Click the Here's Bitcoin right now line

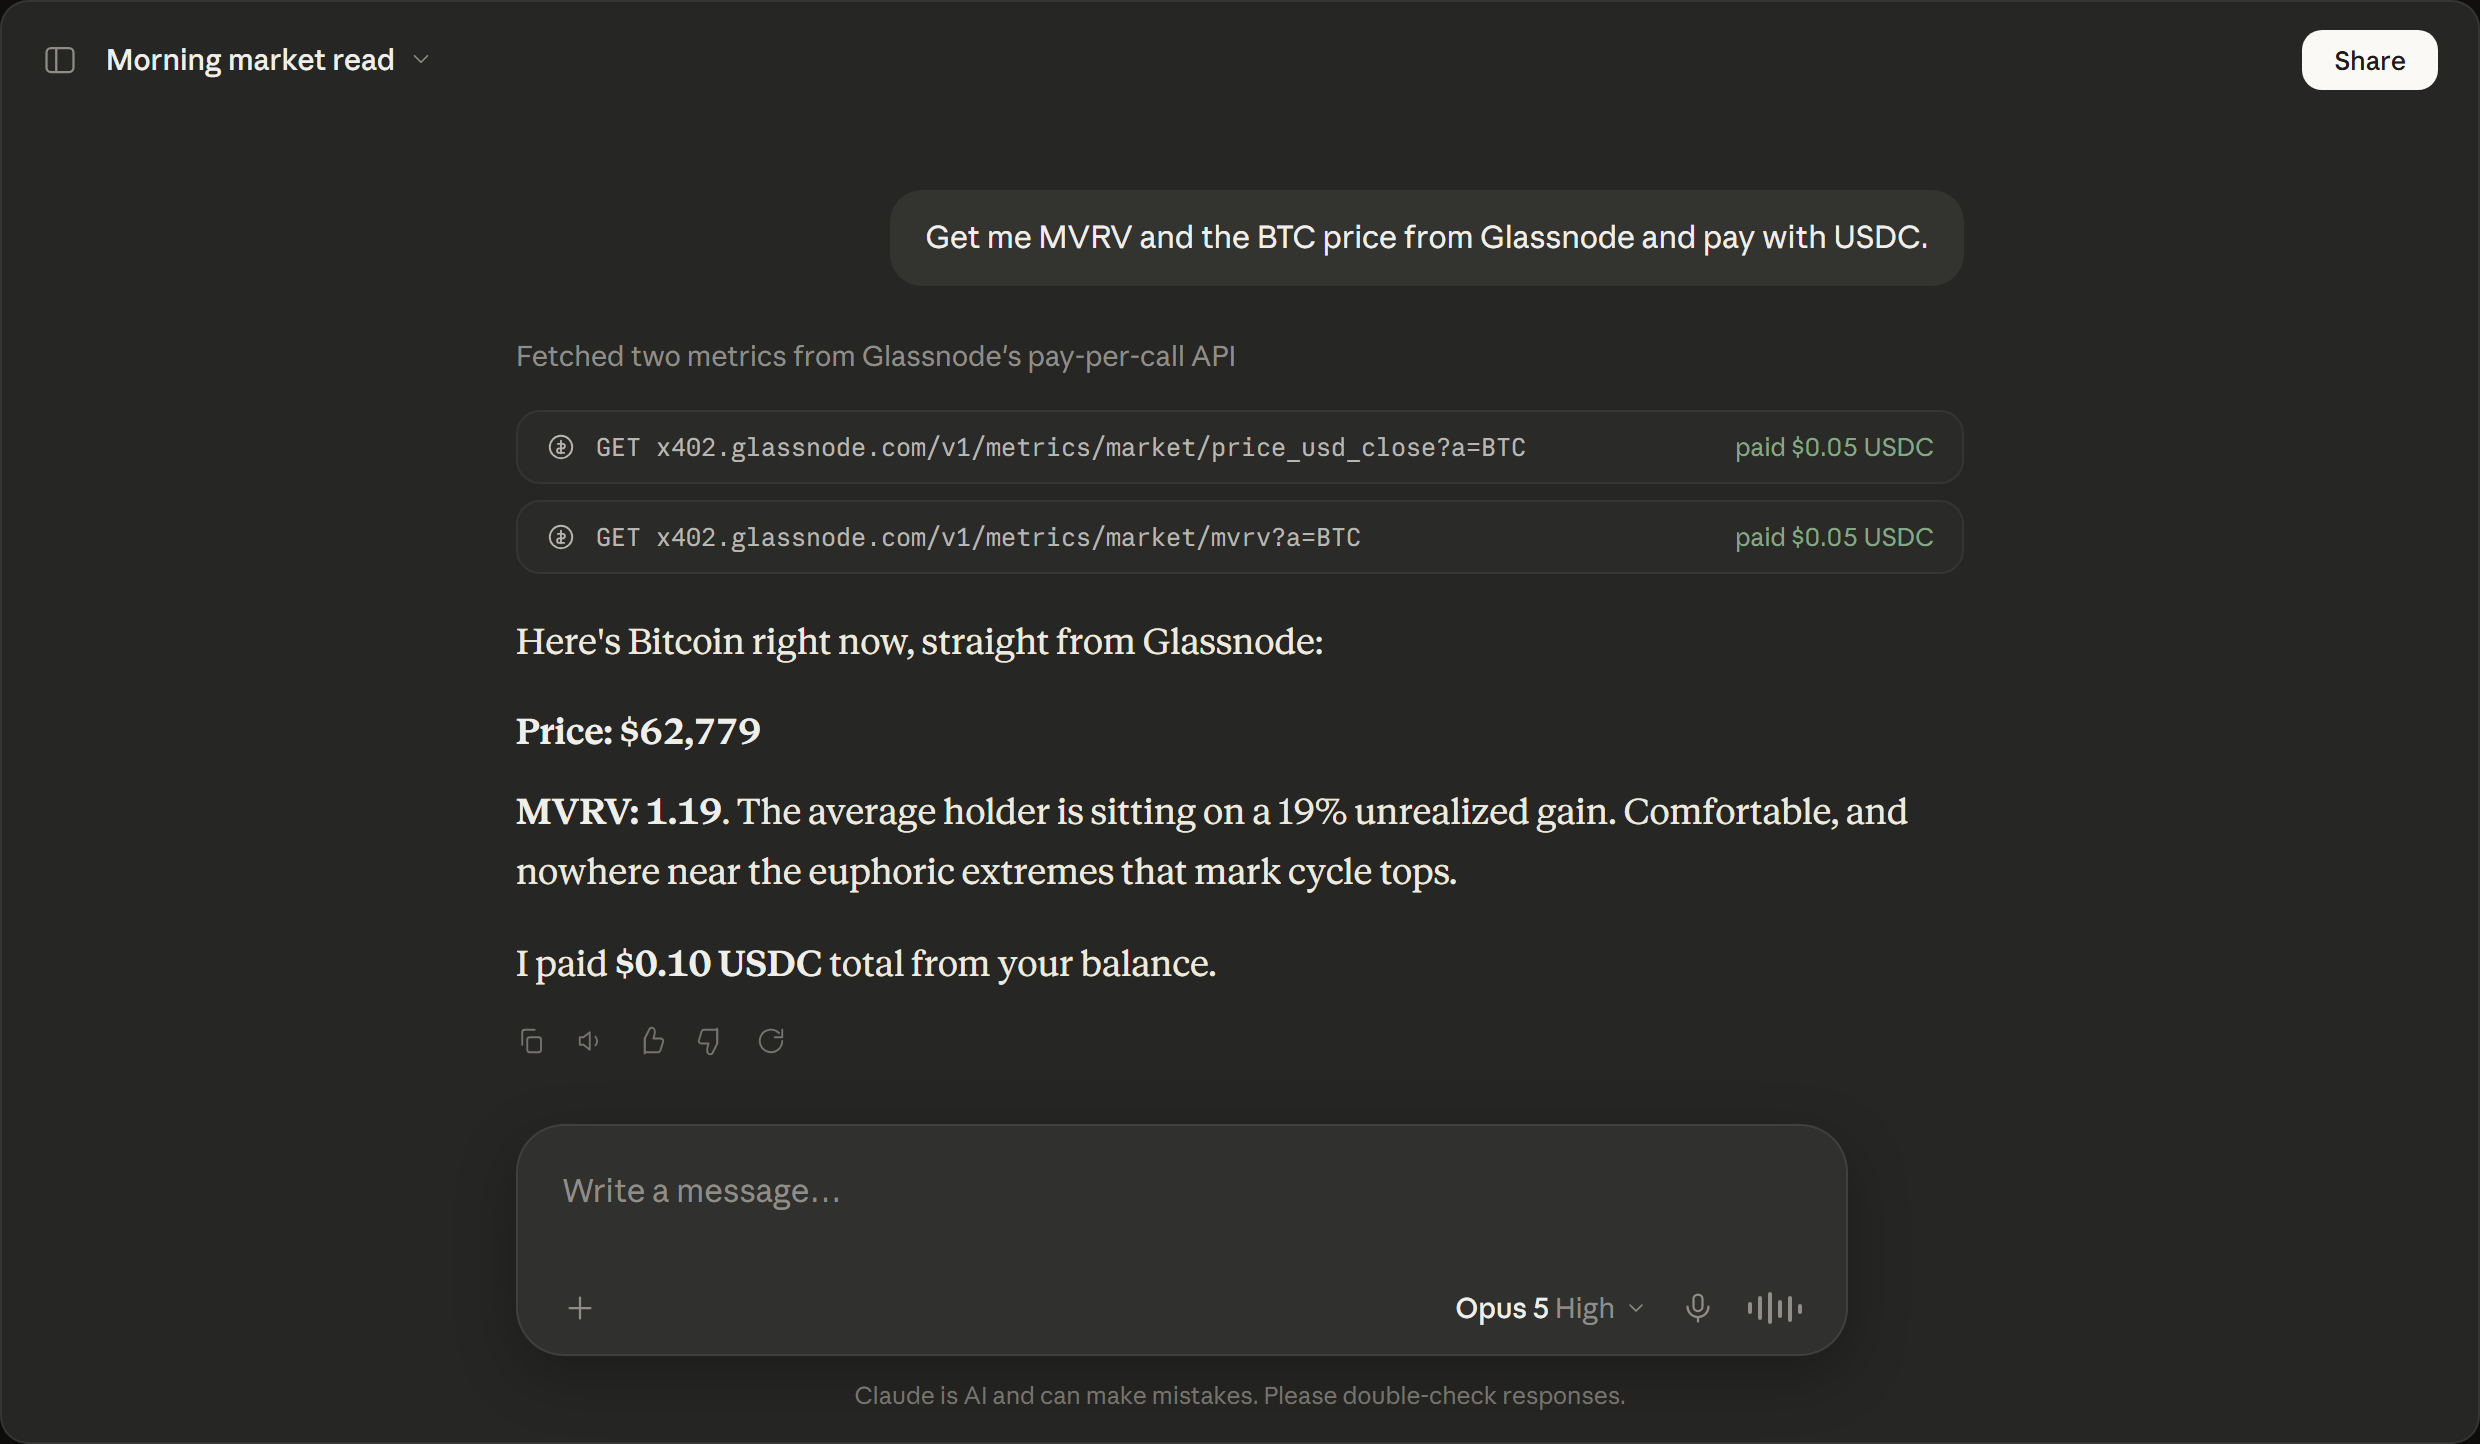(919, 641)
